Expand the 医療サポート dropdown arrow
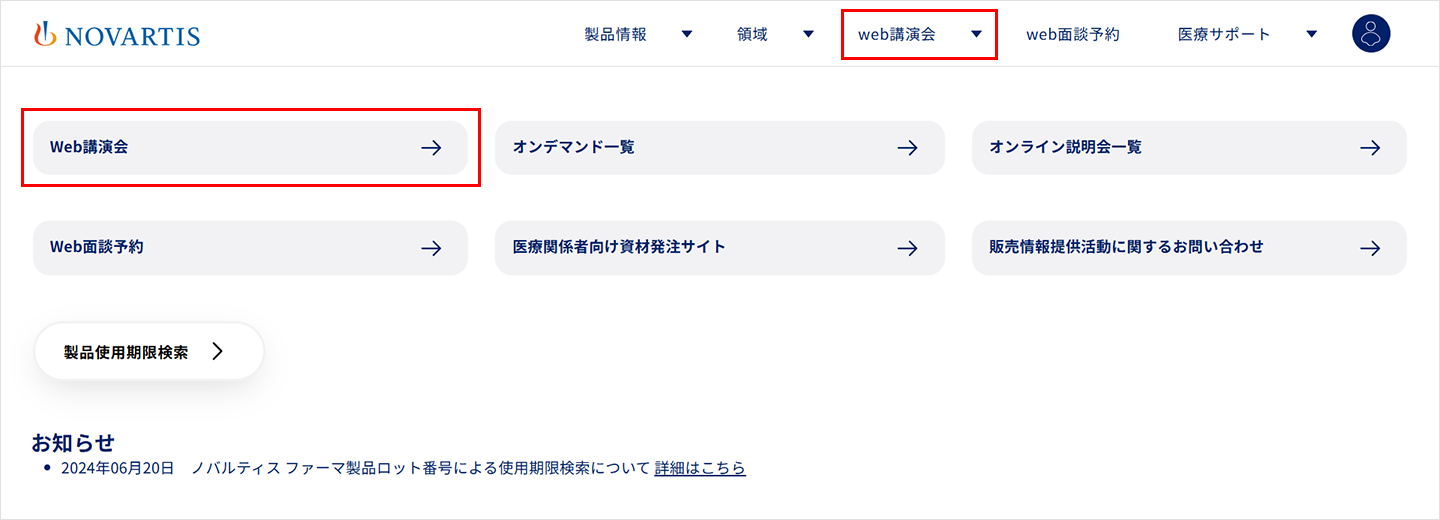 click(x=1311, y=34)
